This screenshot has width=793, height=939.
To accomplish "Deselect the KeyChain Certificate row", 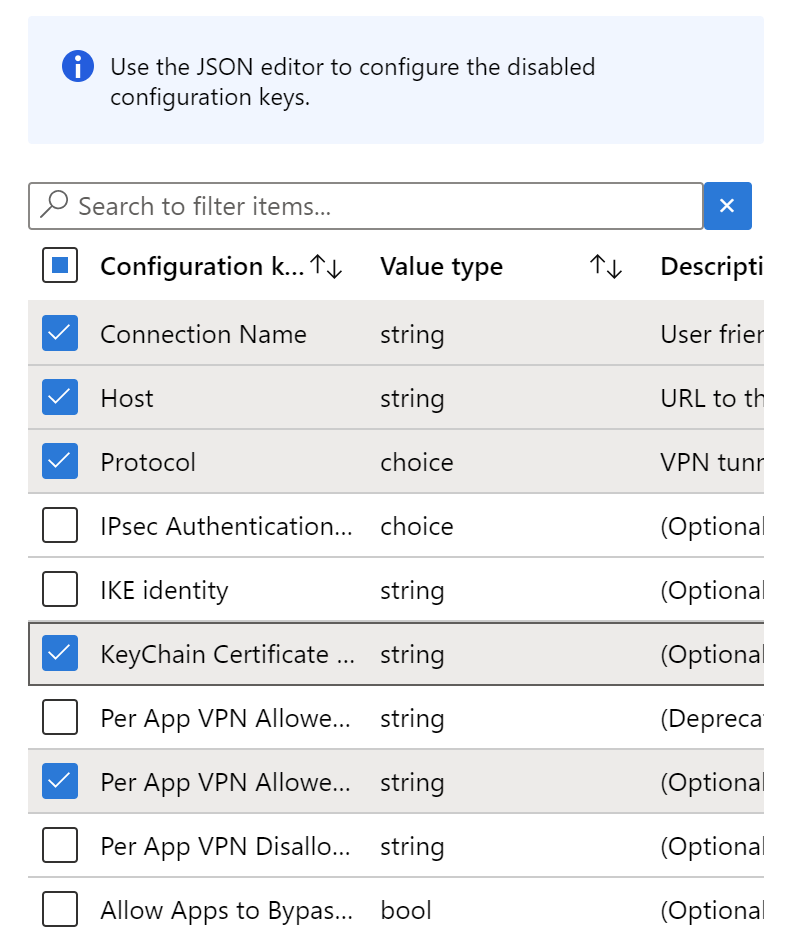I will (60, 653).
